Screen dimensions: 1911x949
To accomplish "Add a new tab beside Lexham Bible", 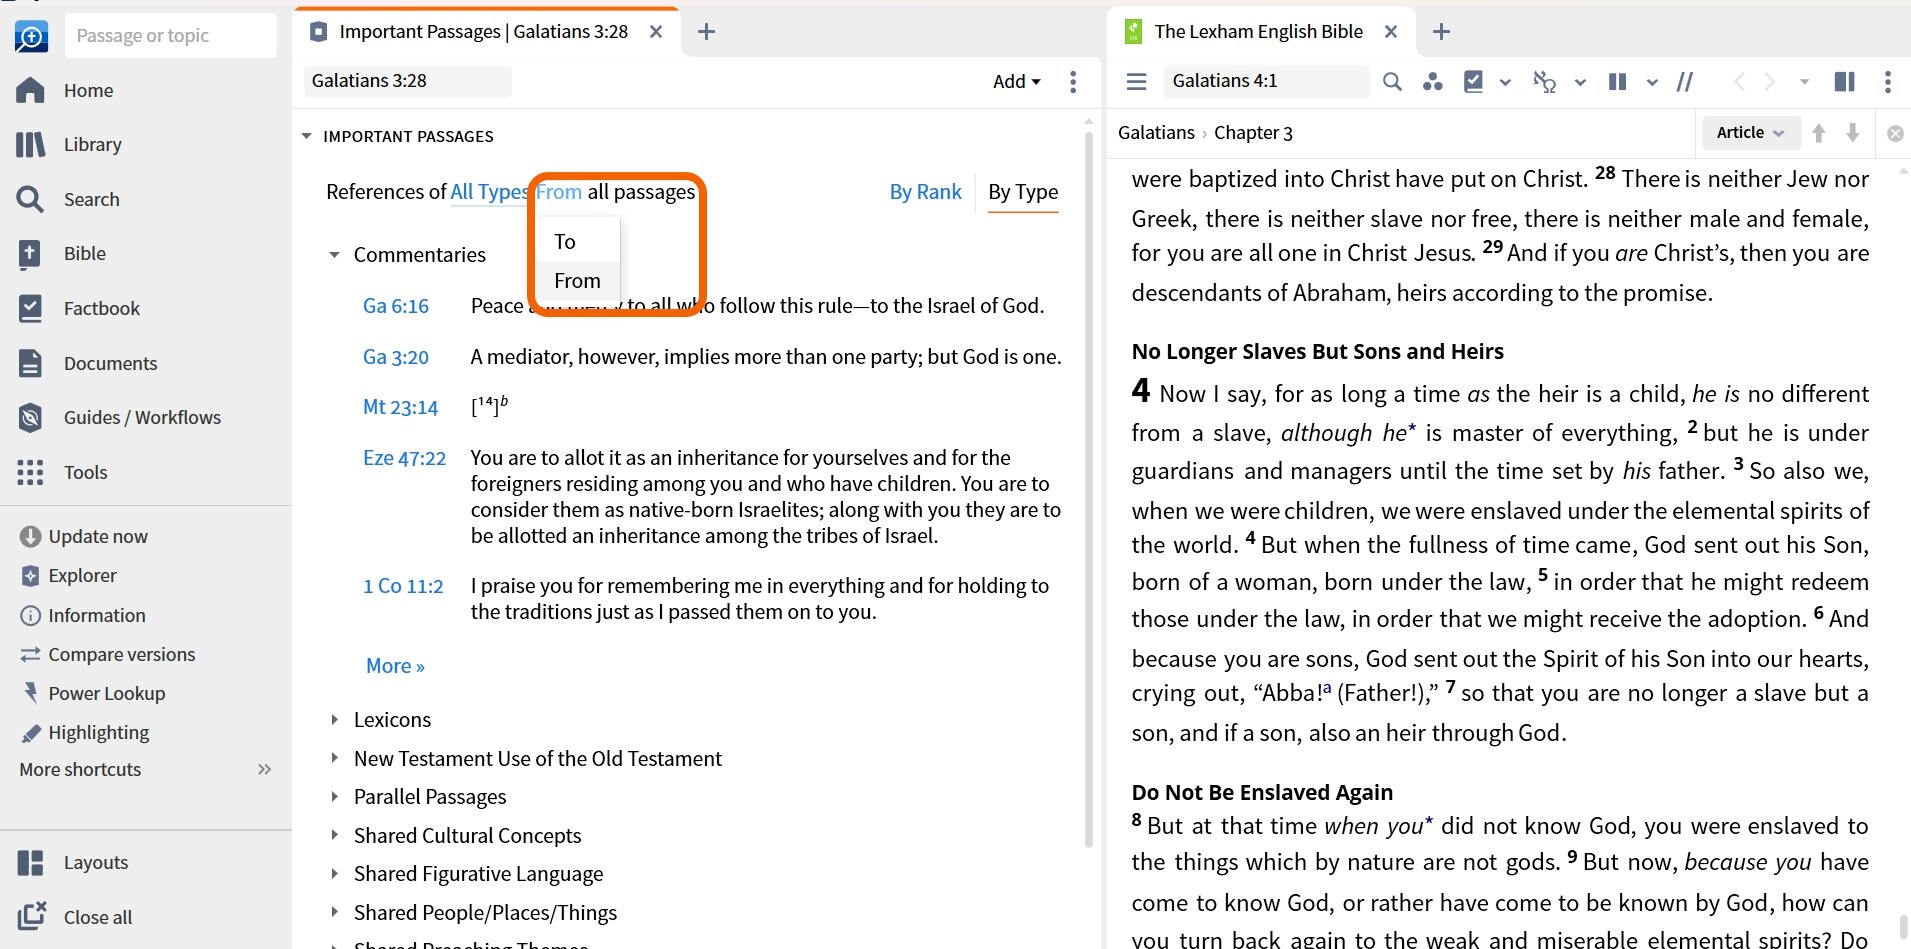I will coord(1441,32).
